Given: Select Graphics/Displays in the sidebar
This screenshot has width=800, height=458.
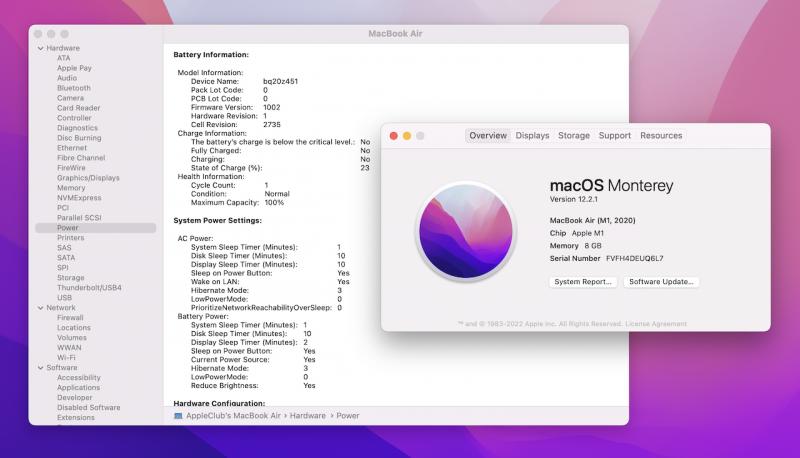Looking at the screenshot, I should coord(88,178).
